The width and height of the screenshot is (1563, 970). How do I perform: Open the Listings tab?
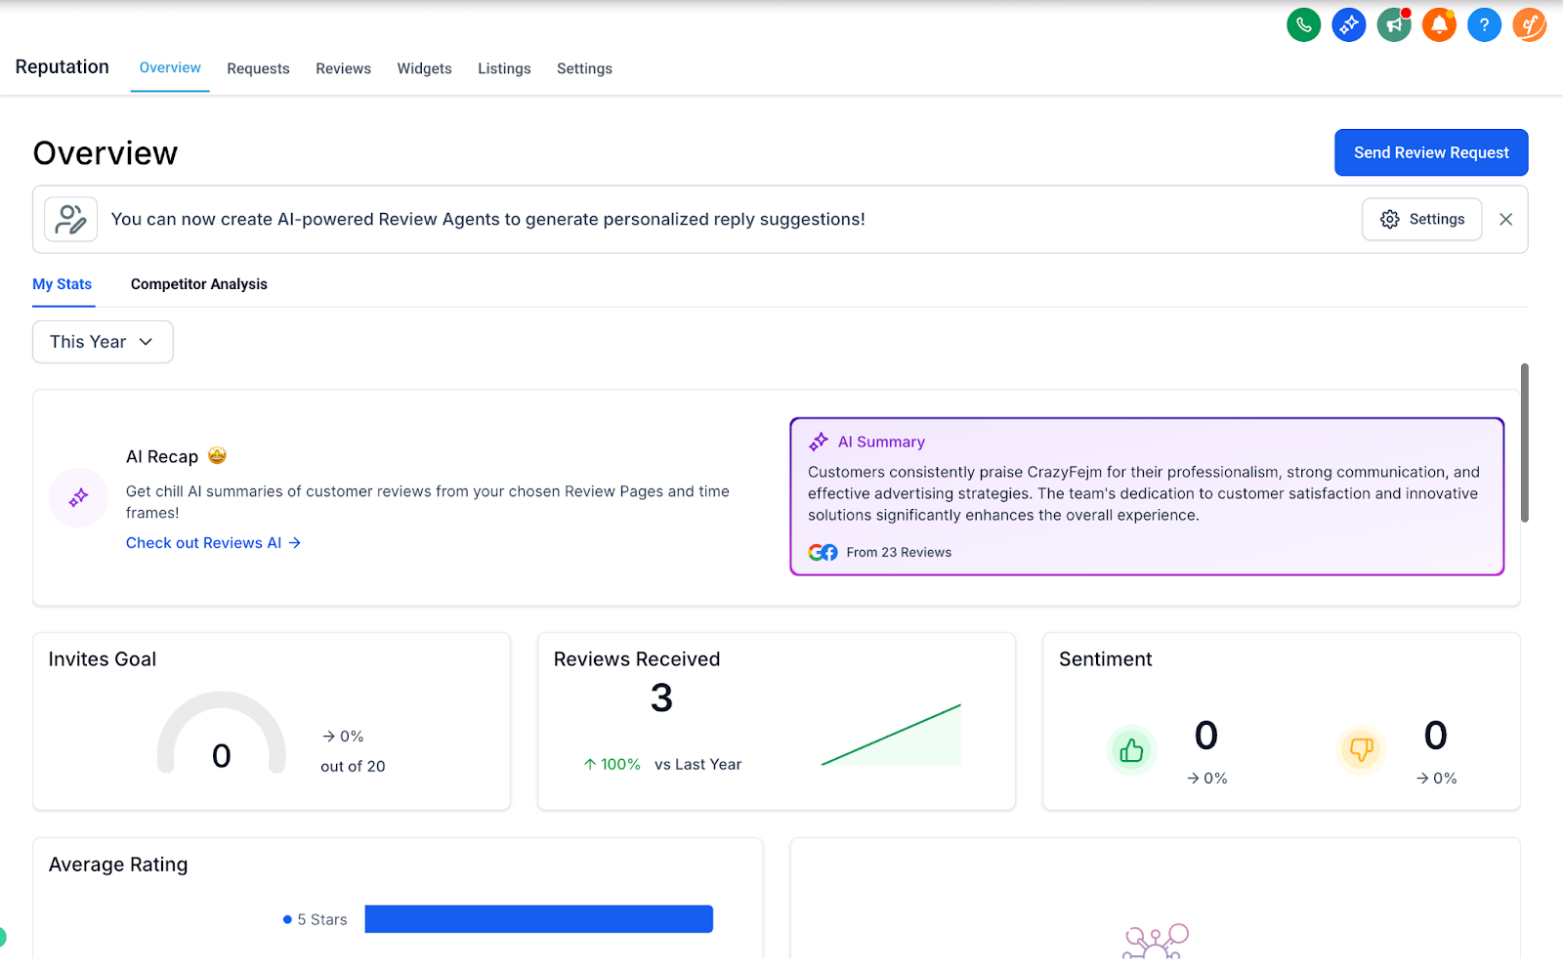pyautogui.click(x=504, y=69)
